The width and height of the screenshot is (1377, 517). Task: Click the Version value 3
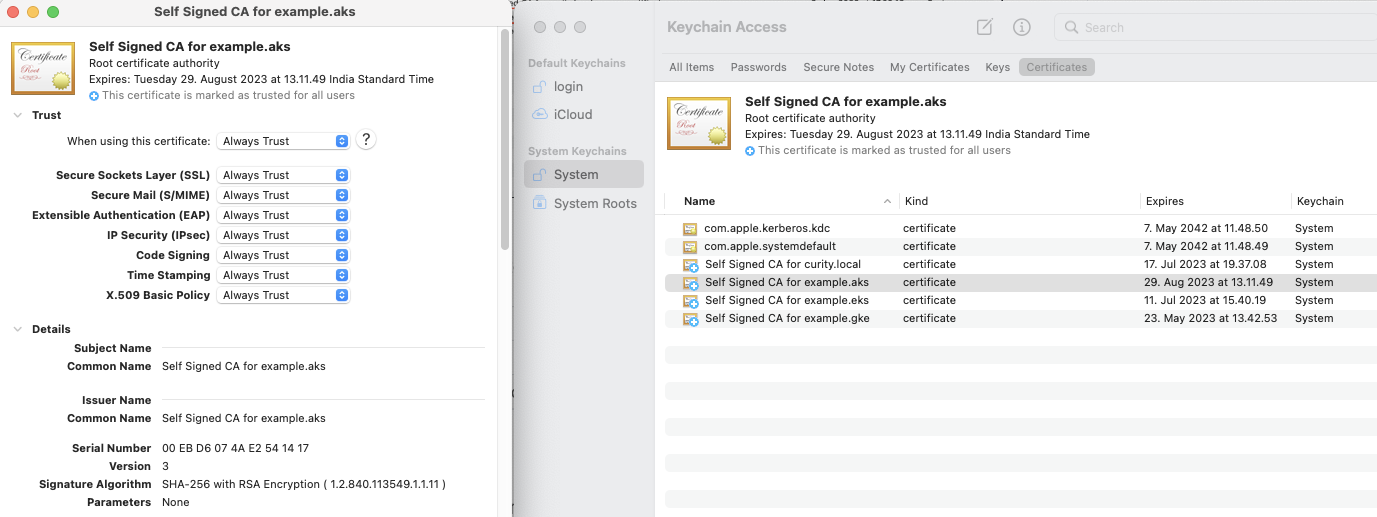pos(165,467)
